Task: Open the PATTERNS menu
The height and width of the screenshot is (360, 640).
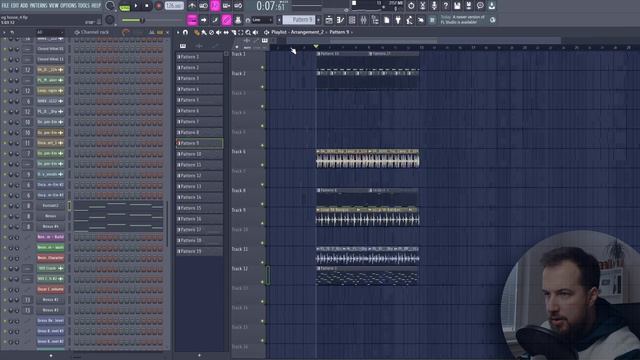Action: pos(38,6)
